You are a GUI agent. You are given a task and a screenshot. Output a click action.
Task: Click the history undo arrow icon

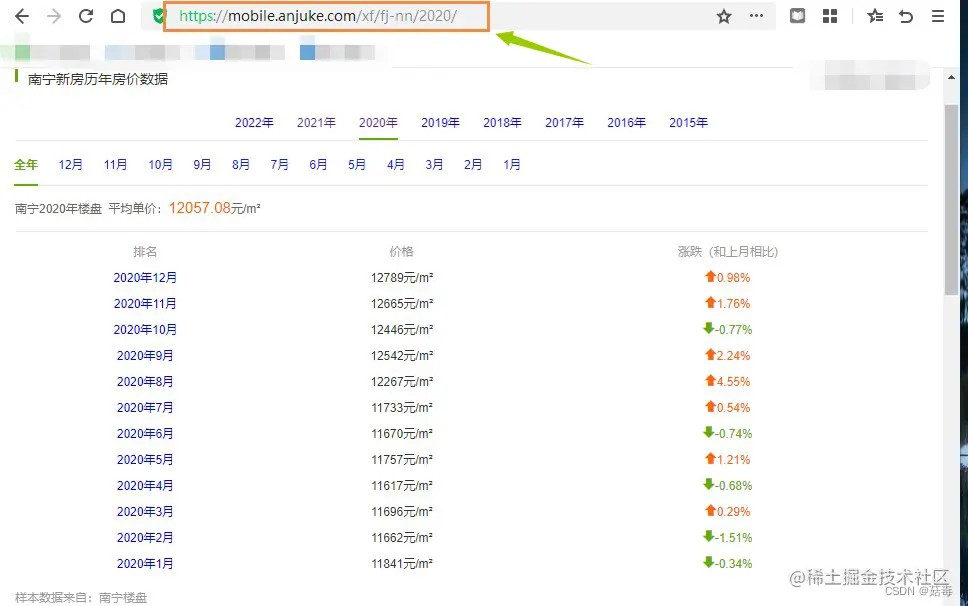[x=905, y=16]
